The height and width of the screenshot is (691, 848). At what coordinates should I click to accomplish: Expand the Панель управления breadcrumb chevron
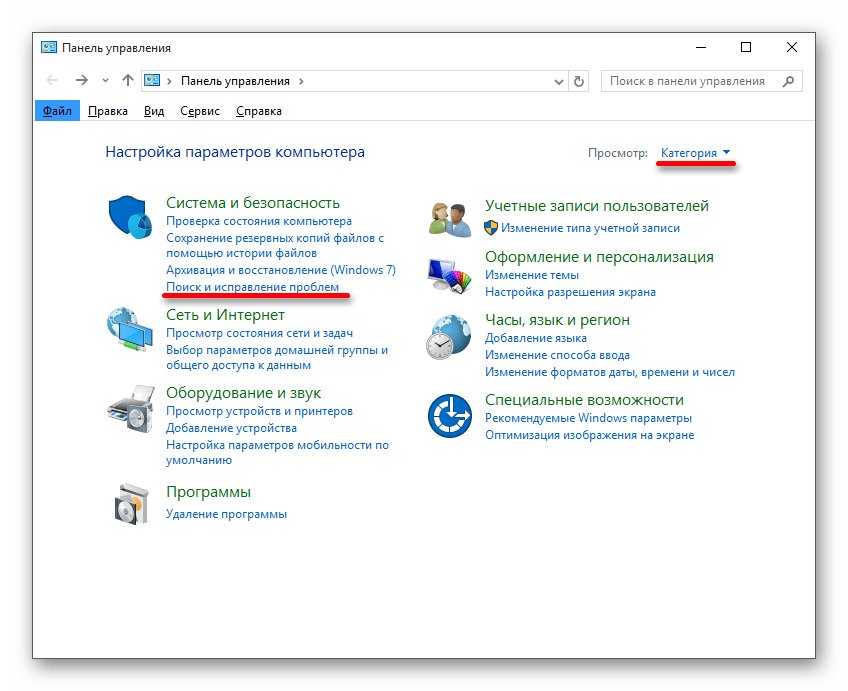[x=301, y=81]
